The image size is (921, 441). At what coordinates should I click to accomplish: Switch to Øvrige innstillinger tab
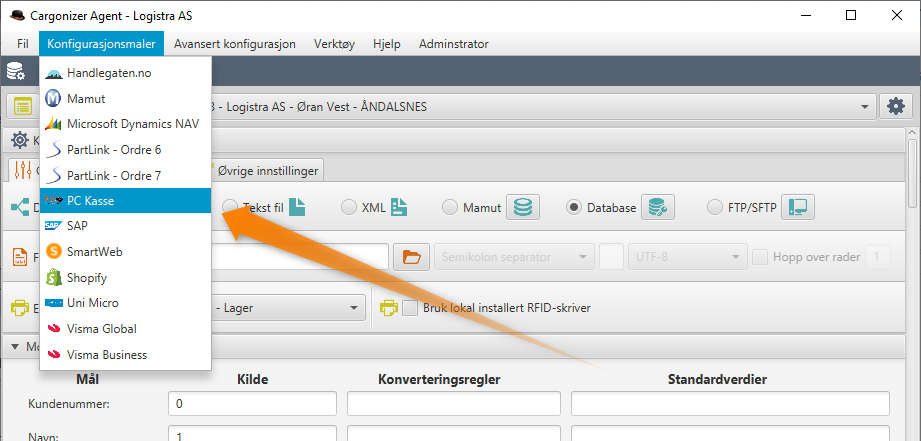coord(267,171)
